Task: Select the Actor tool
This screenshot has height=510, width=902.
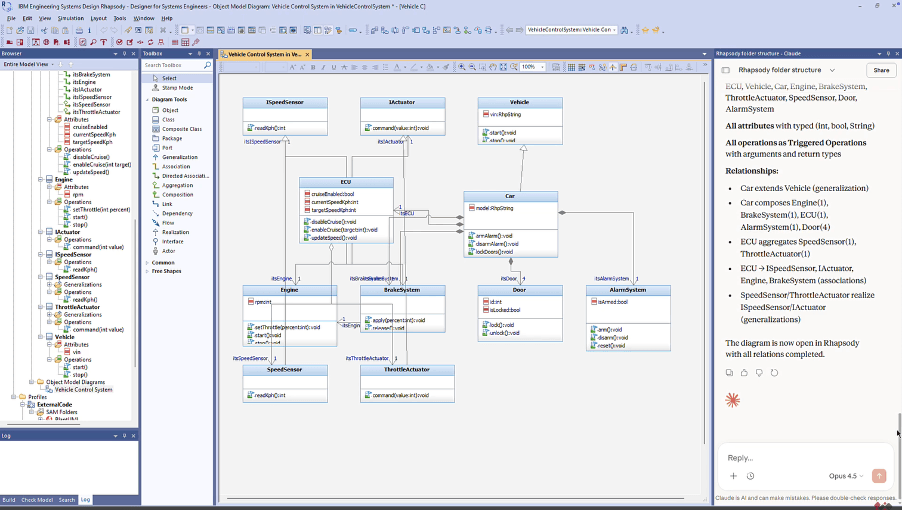Action: [169, 251]
